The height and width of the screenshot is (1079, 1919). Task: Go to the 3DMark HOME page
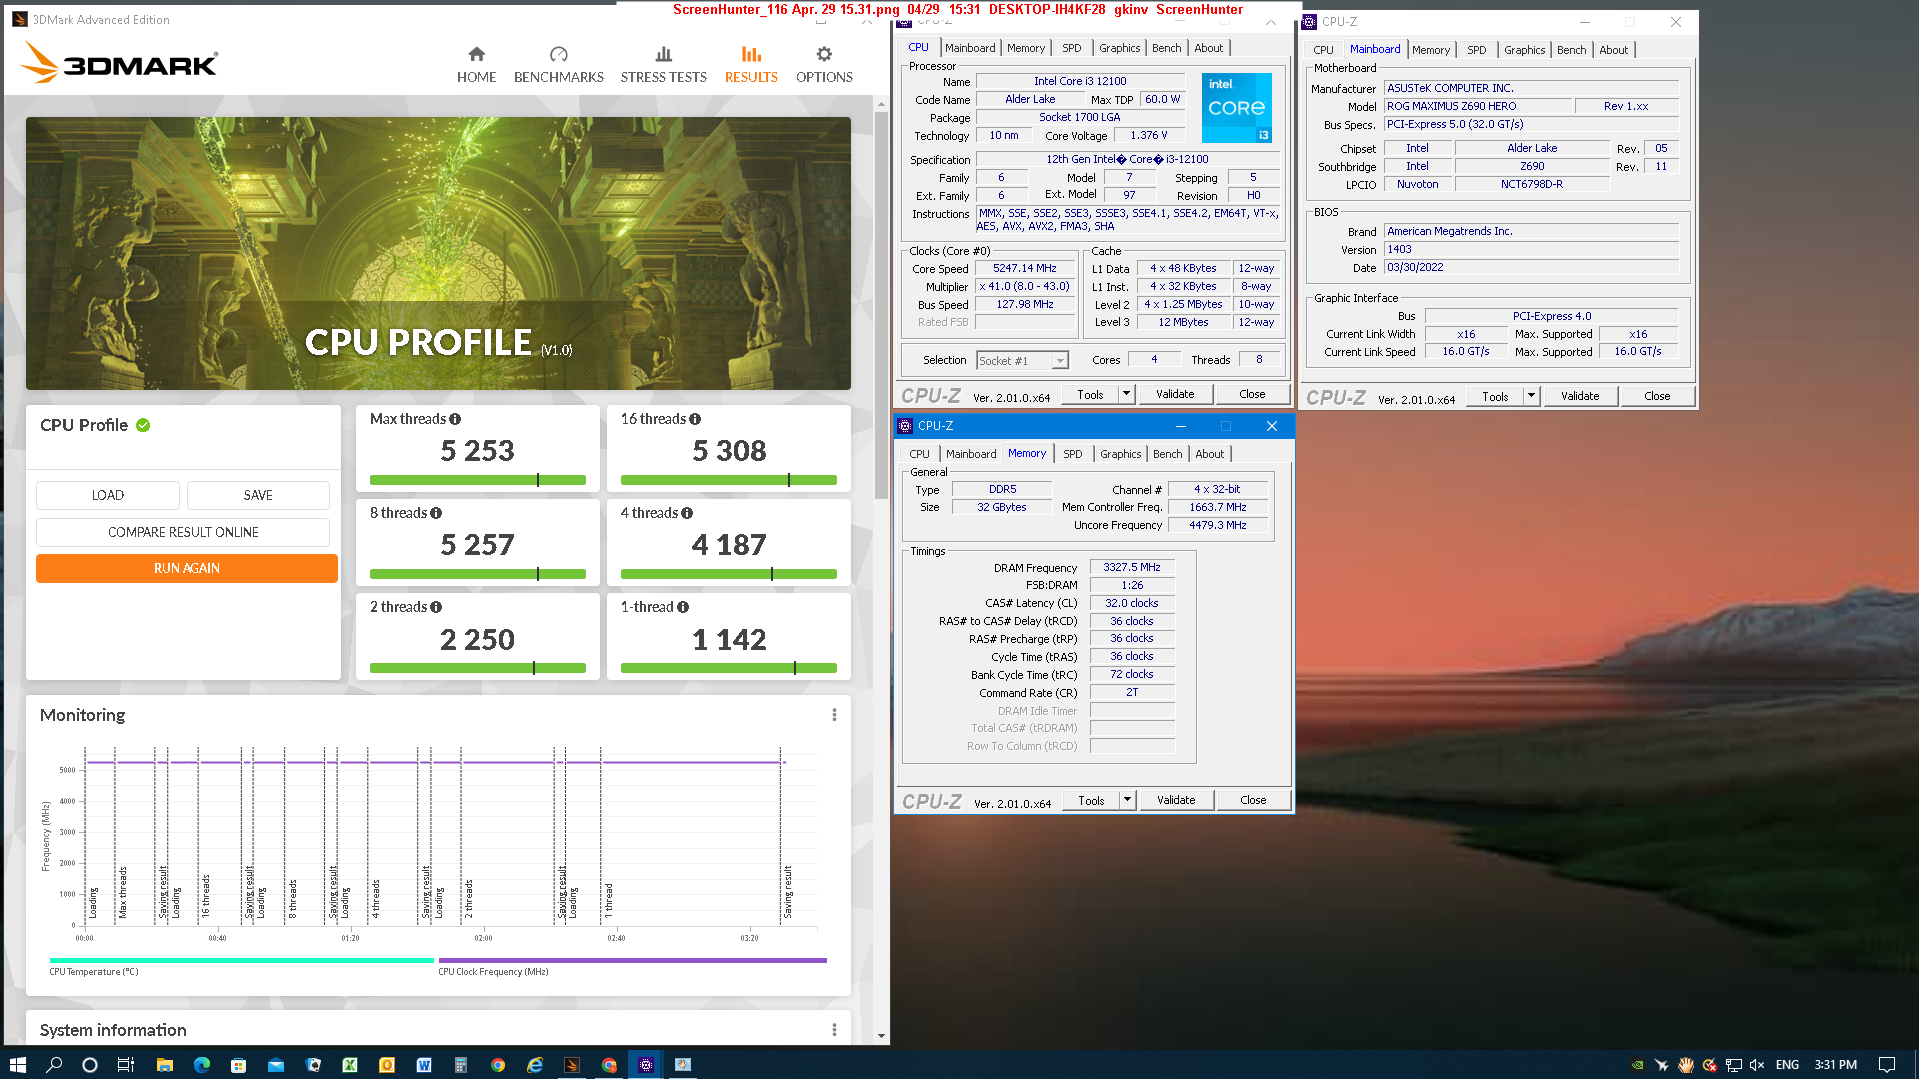(476, 65)
